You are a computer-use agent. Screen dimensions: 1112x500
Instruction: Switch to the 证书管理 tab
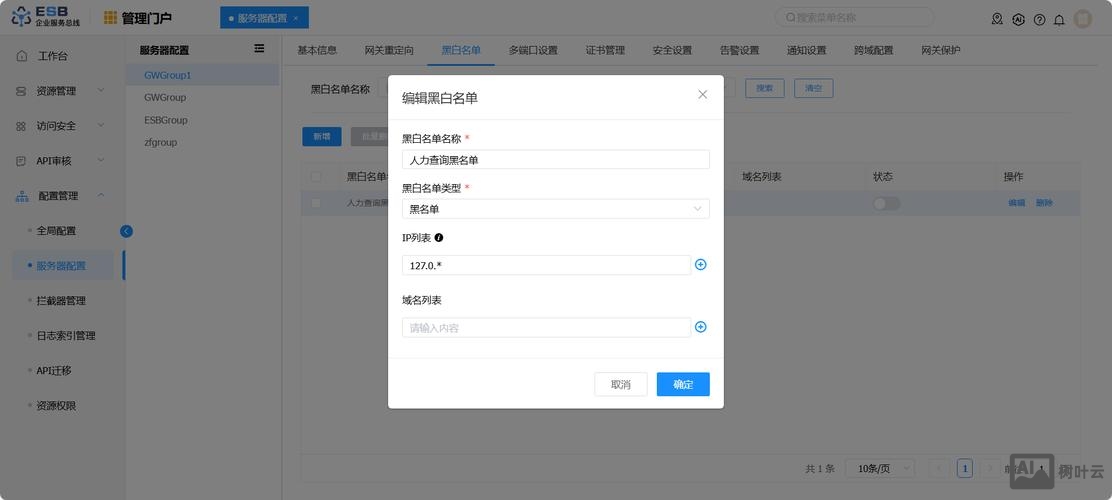[605, 50]
